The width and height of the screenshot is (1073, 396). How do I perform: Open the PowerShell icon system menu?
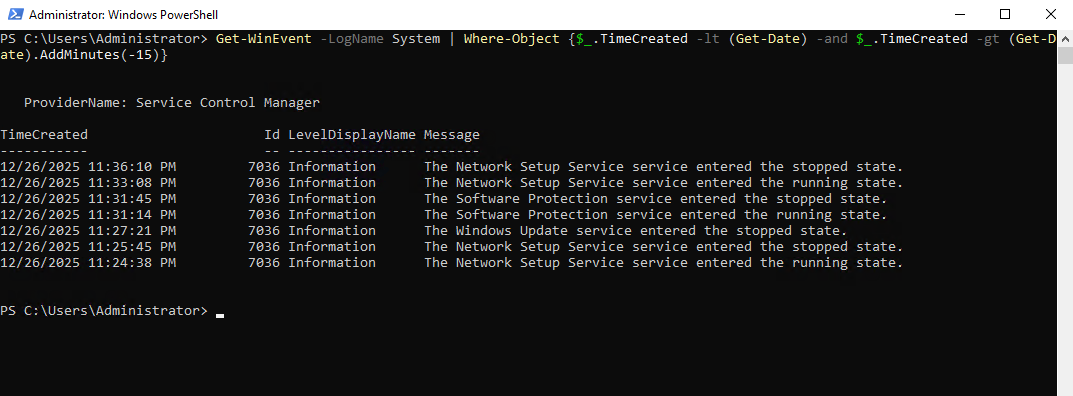[15, 14]
